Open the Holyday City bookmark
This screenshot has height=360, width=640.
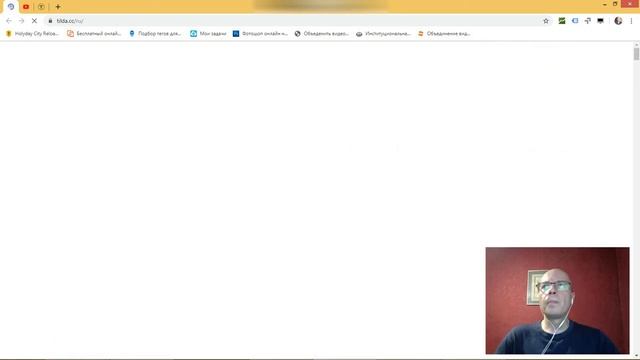pos(32,33)
